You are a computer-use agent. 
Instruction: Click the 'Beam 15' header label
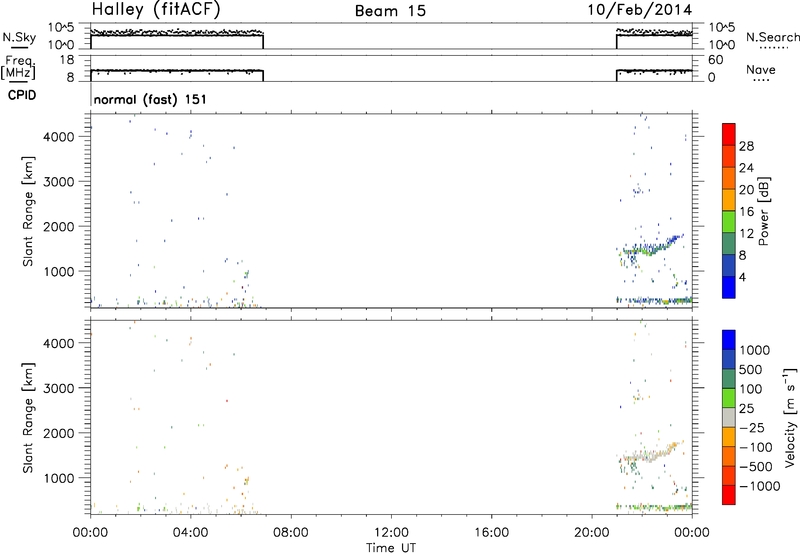point(390,11)
